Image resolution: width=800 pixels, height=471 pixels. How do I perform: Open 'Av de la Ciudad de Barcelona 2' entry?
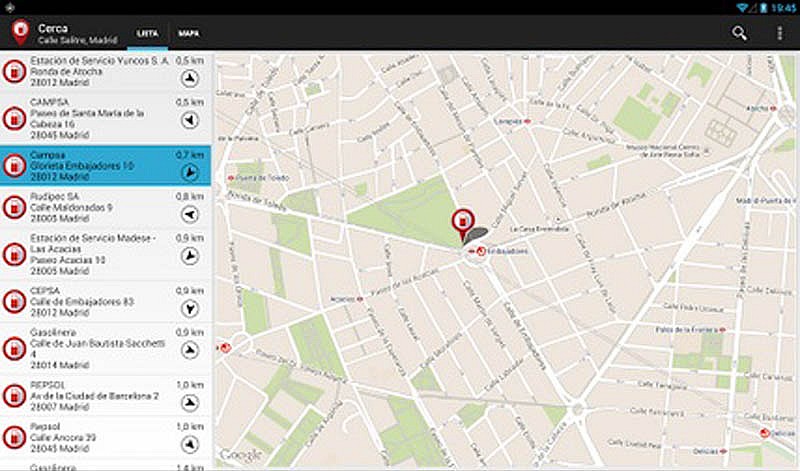tap(106, 396)
